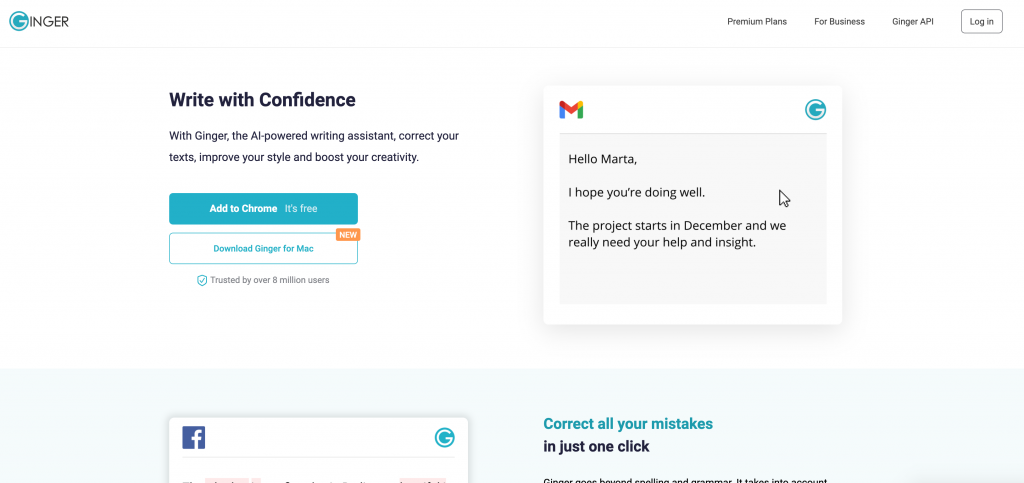The image size is (1024, 483).
Task: Click the in just one click subheading
Action: pyautogui.click(x=596, y=447)
